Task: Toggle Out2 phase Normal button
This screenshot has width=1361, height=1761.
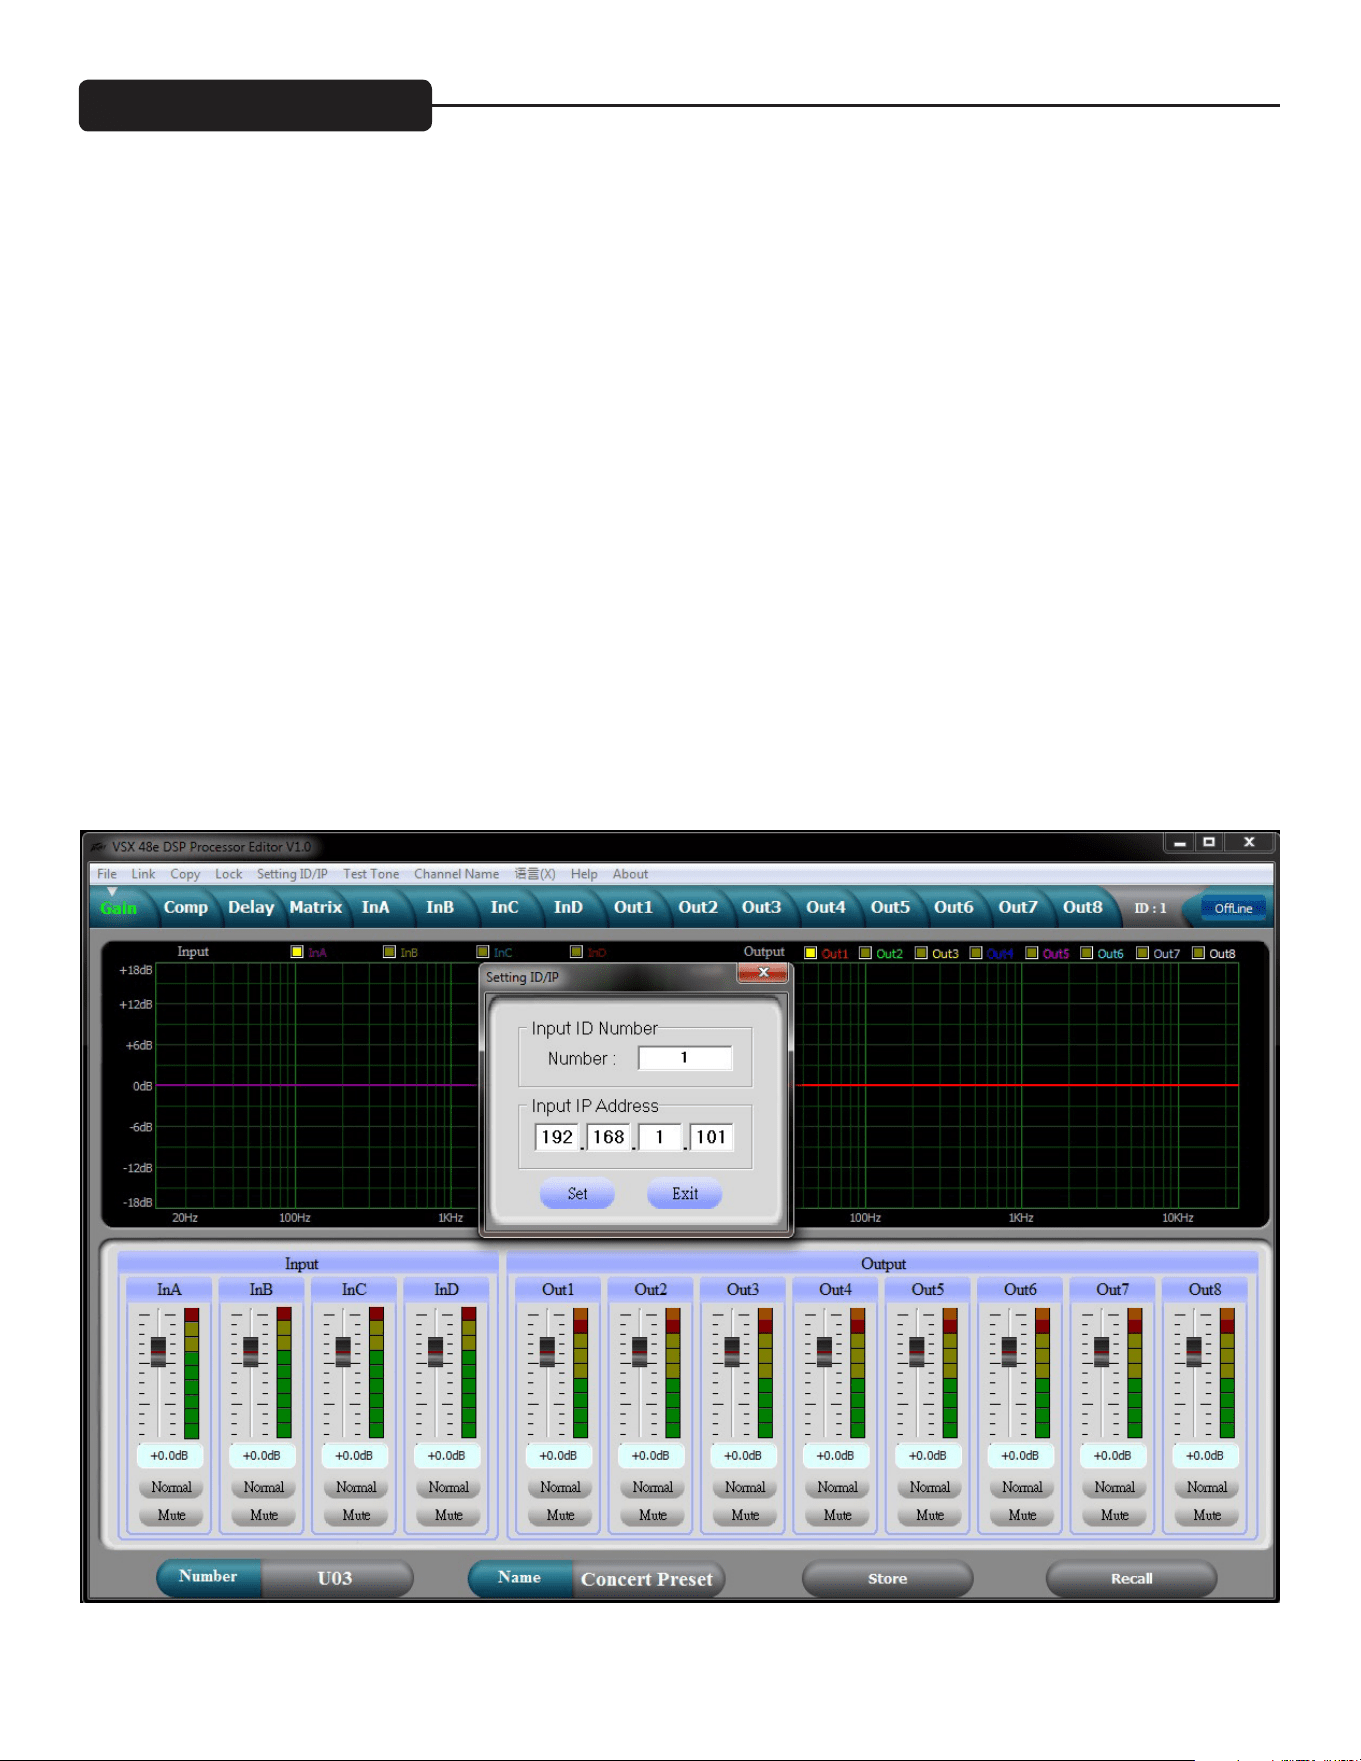Action: click(652, 1488)
